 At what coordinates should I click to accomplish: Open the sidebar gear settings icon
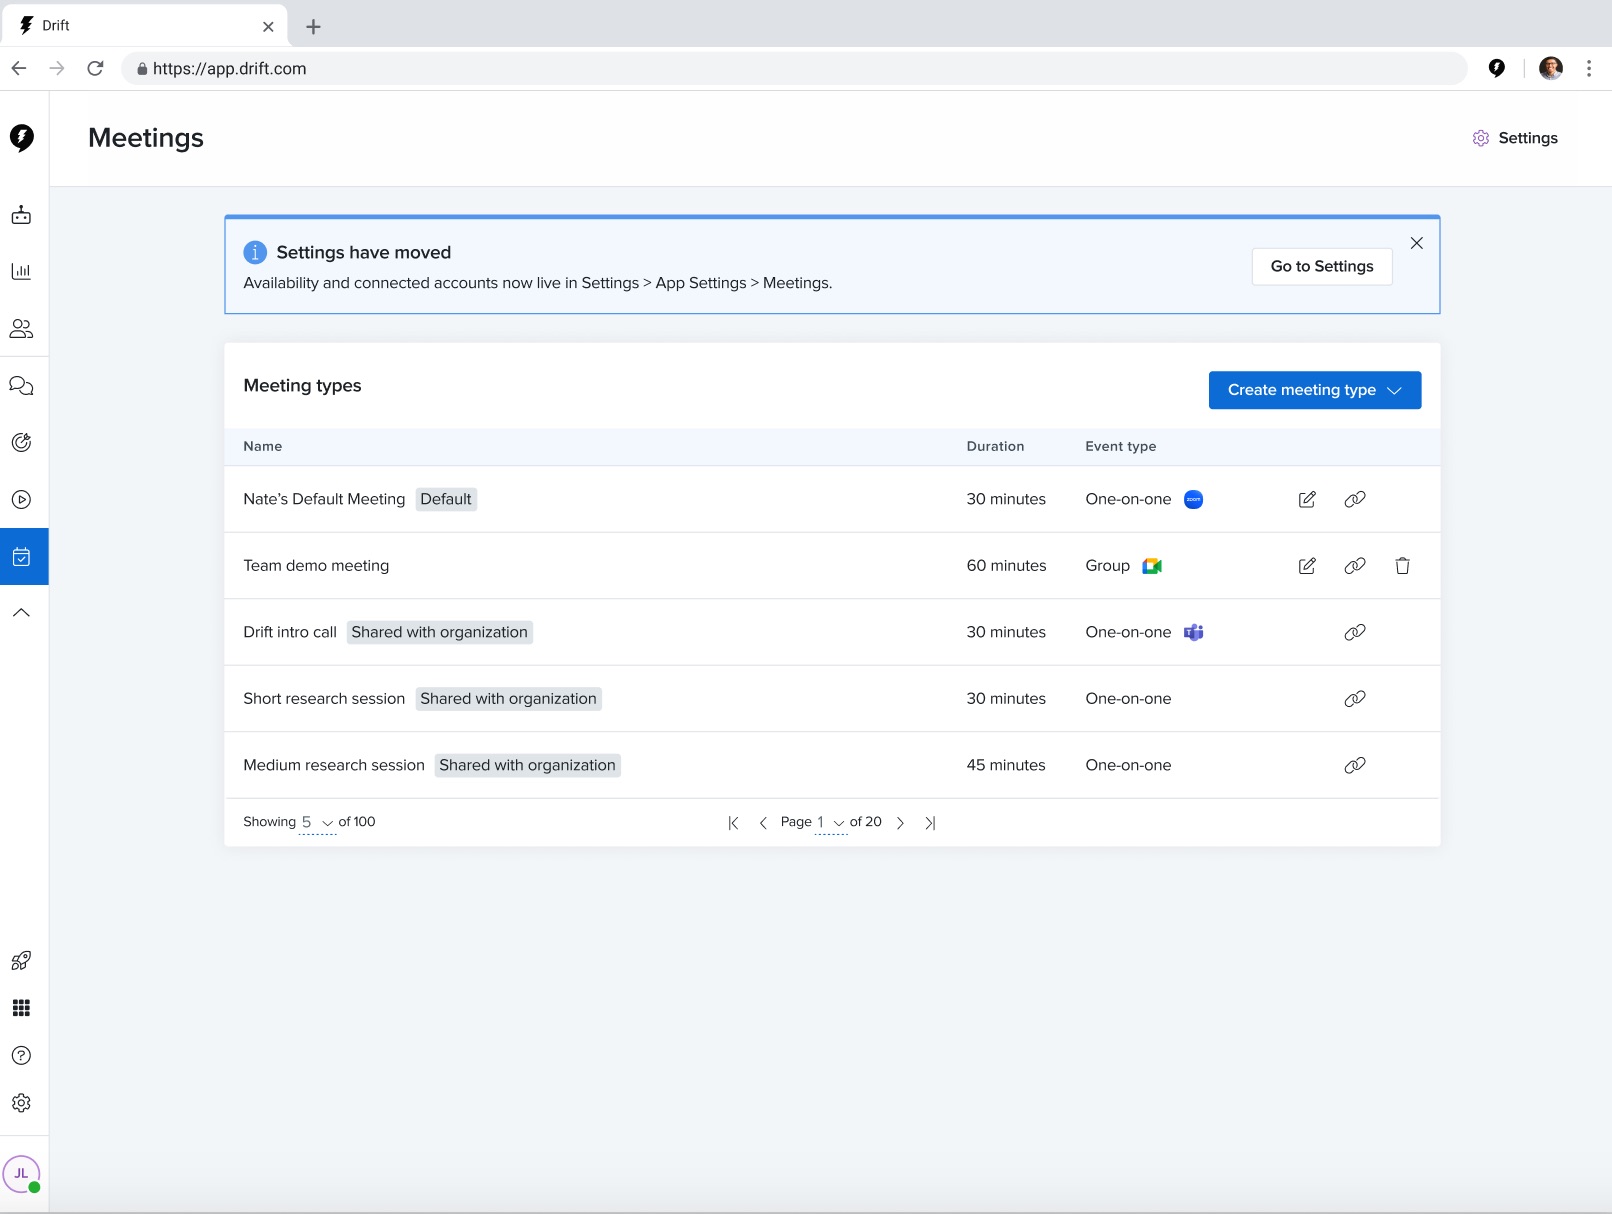point(21,1103)
